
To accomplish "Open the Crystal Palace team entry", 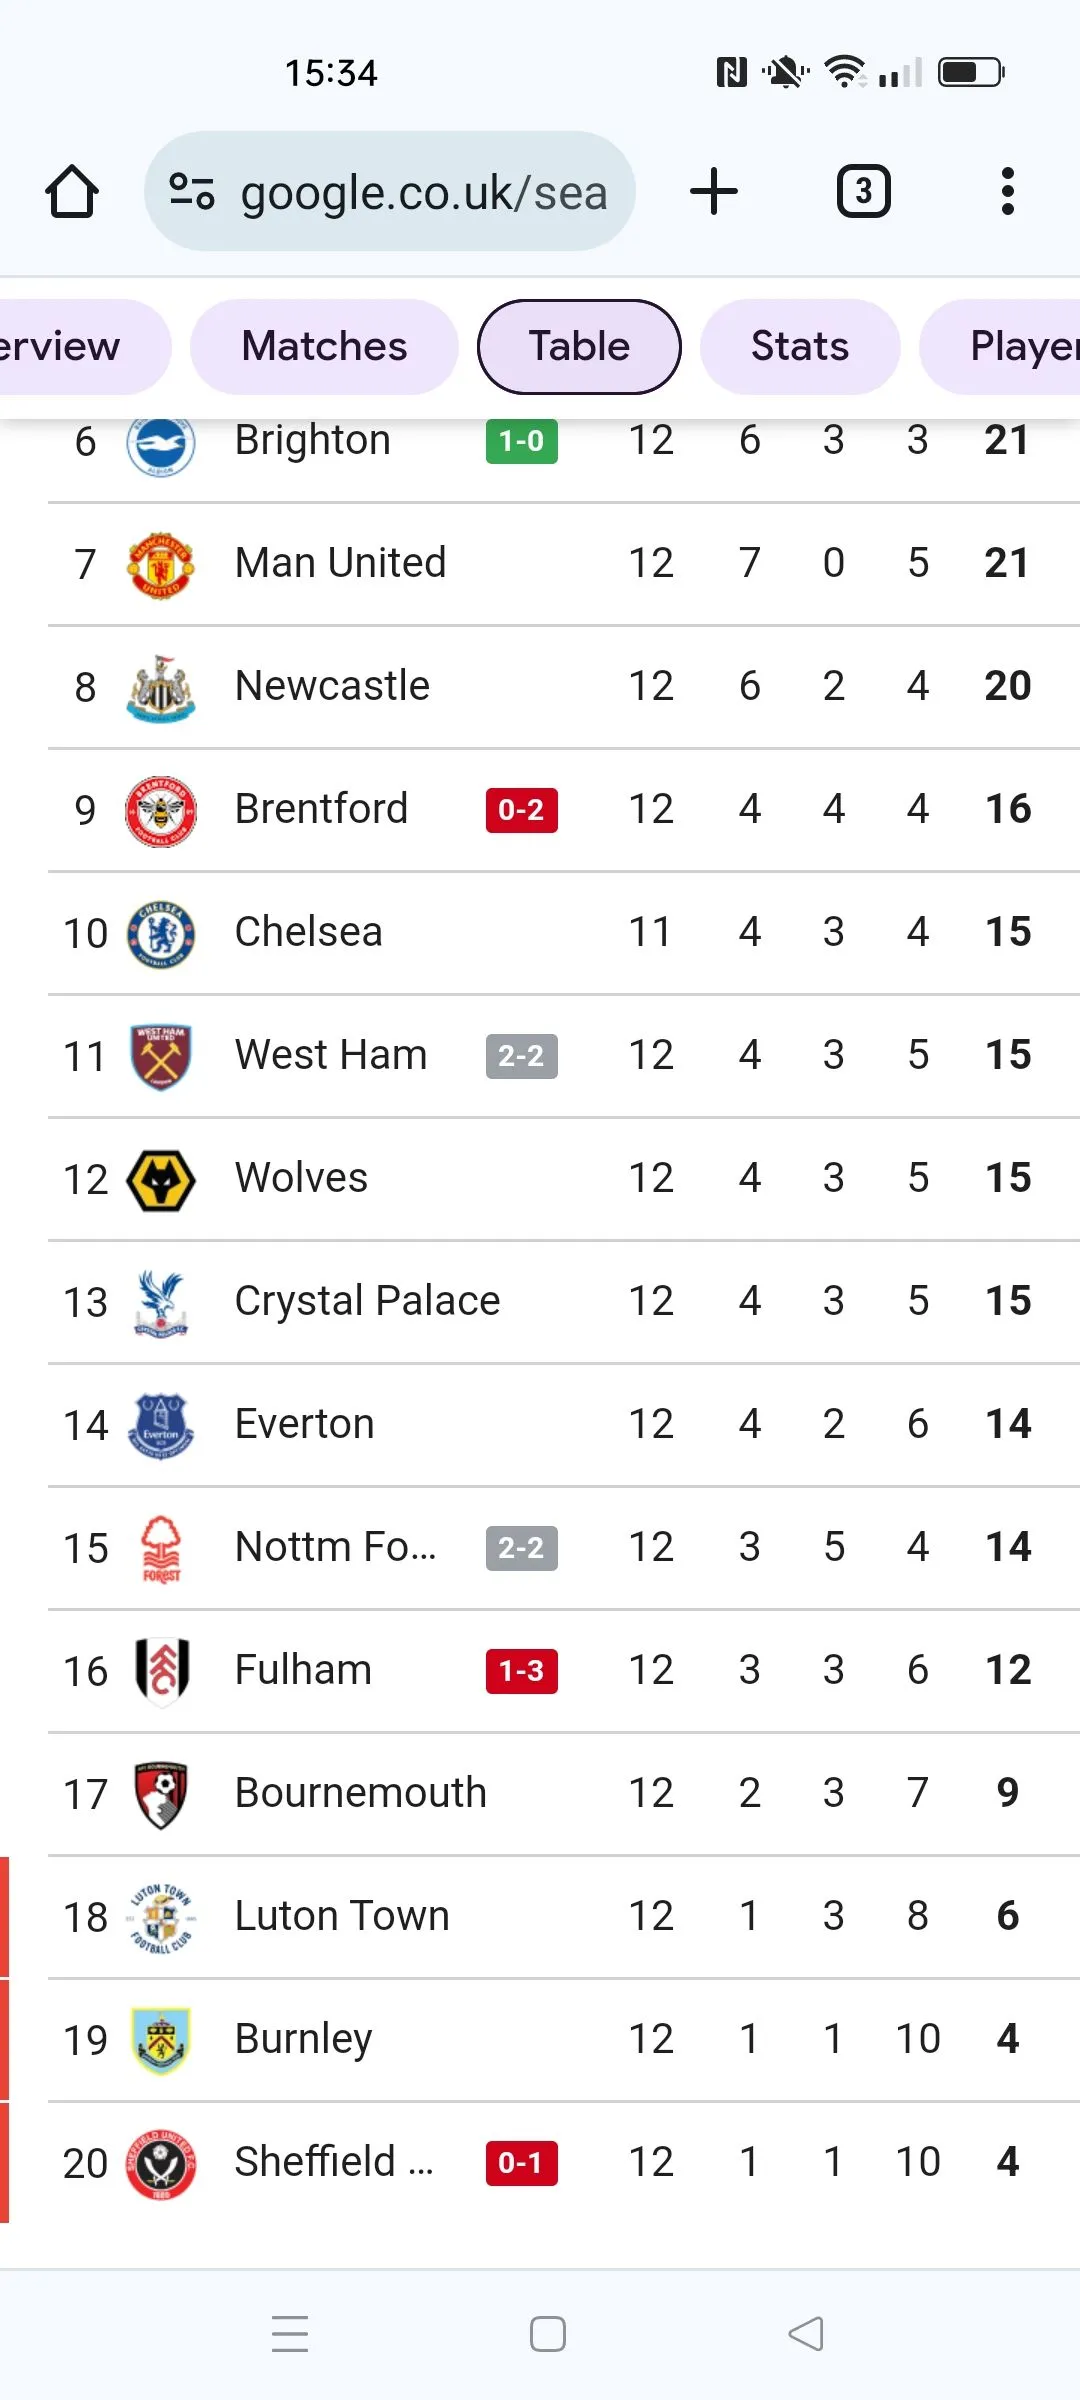I will tap(367, 1302).
